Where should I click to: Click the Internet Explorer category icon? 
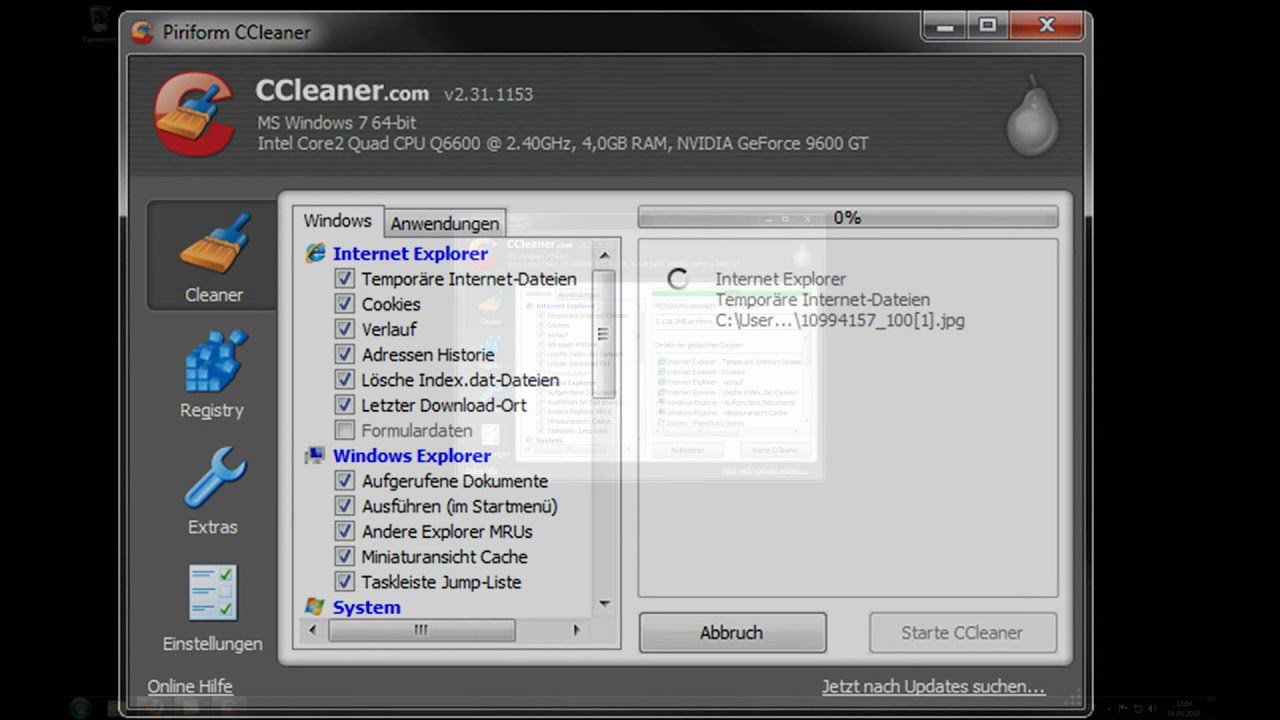[x=316, y=253]
